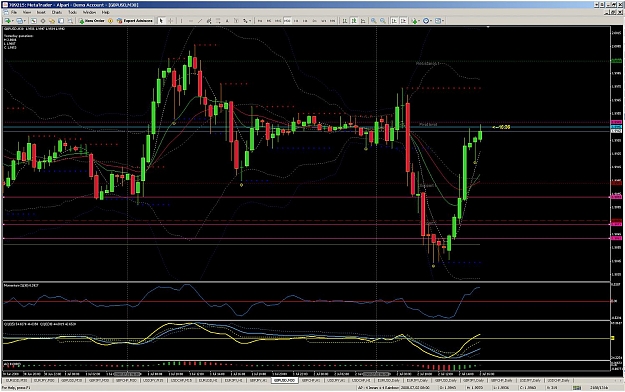The width and height of the screenshot is (625, 392).
Task: Select the Arrows drawing tool
Action: 245,21
